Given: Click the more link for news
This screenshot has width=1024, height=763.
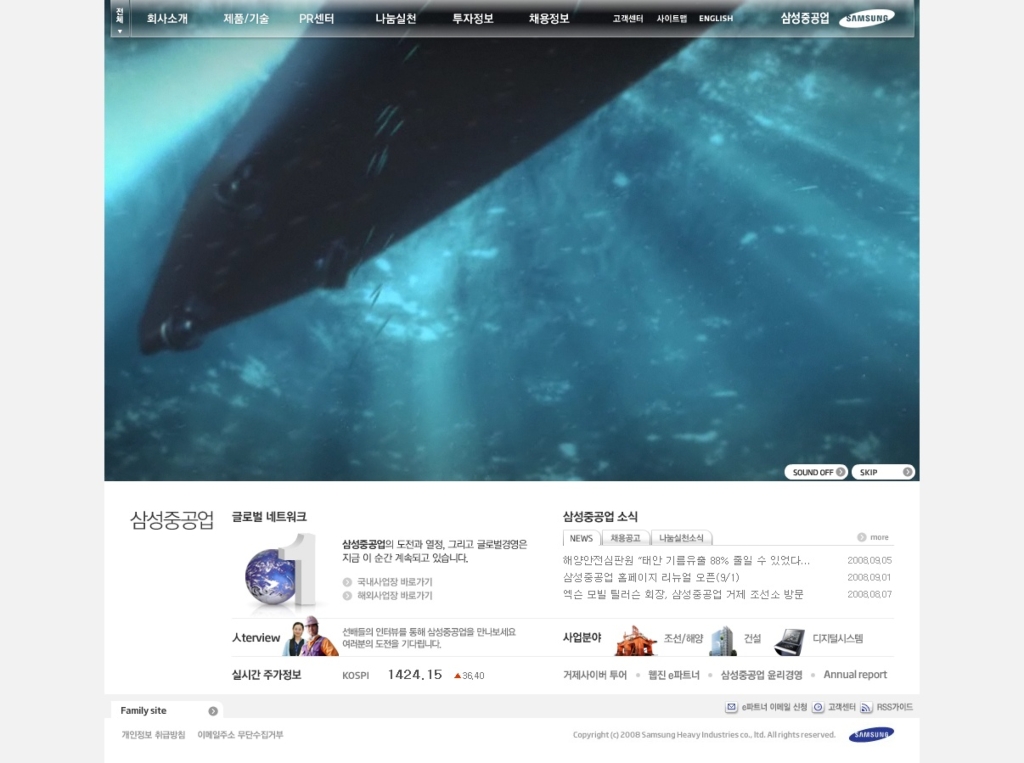Looking at the screenshot, I should (879, 537).
